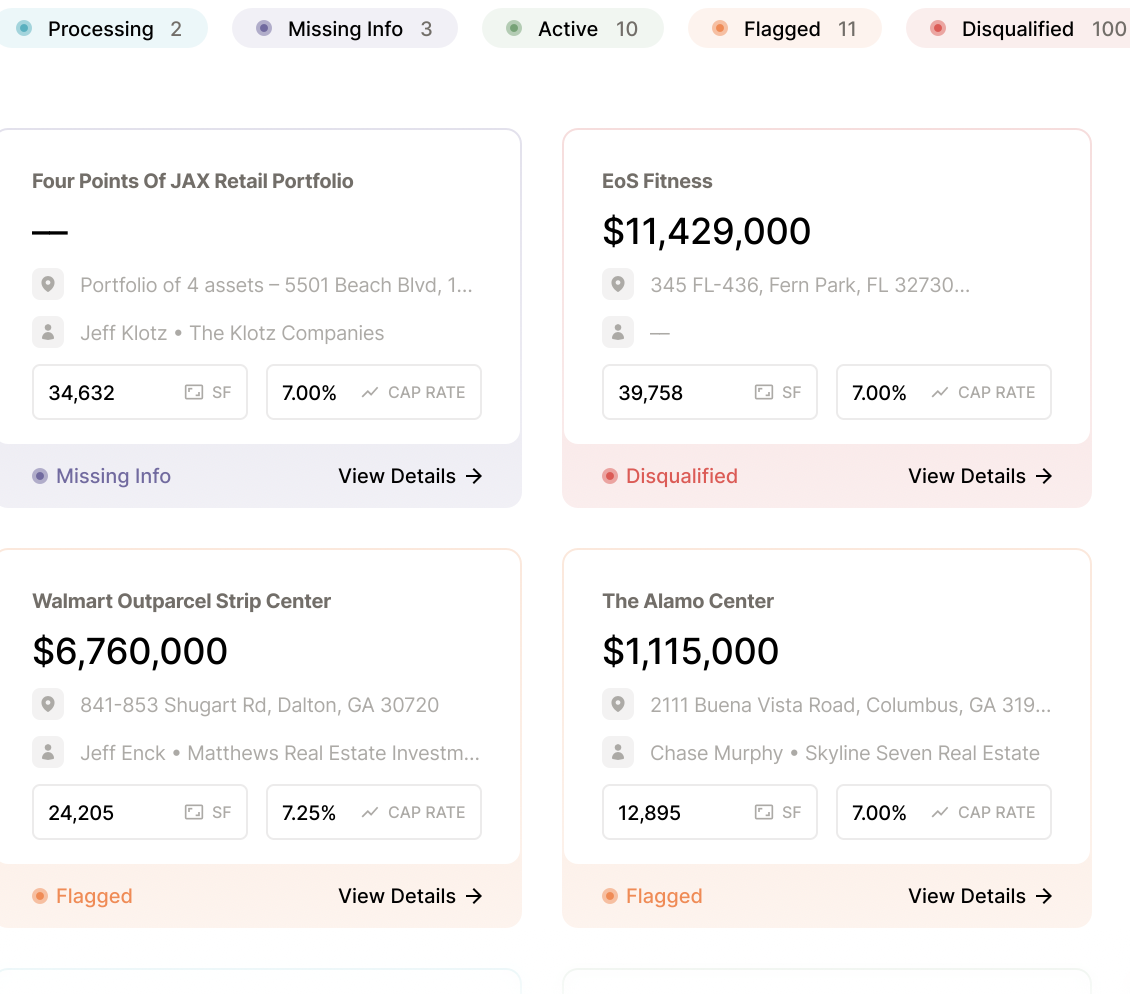
Task: Click broker person icon on Alamo Center card
Action: [618, 752]
